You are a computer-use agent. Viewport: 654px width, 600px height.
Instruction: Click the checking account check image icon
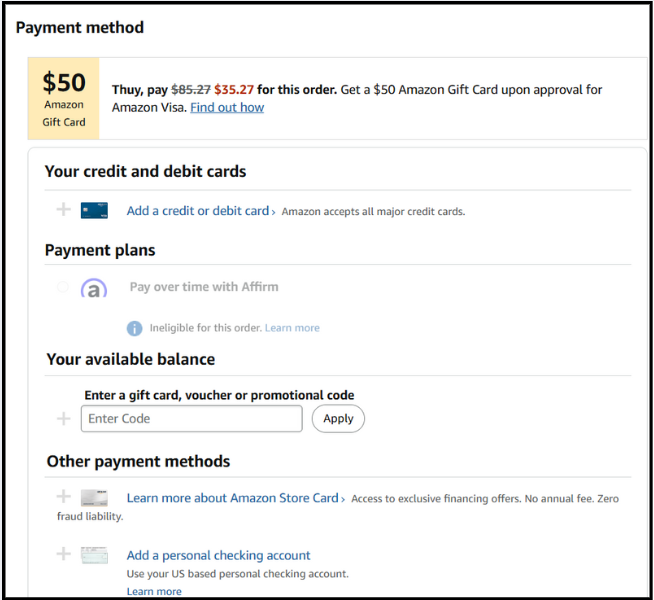click(x=94, y=555)
